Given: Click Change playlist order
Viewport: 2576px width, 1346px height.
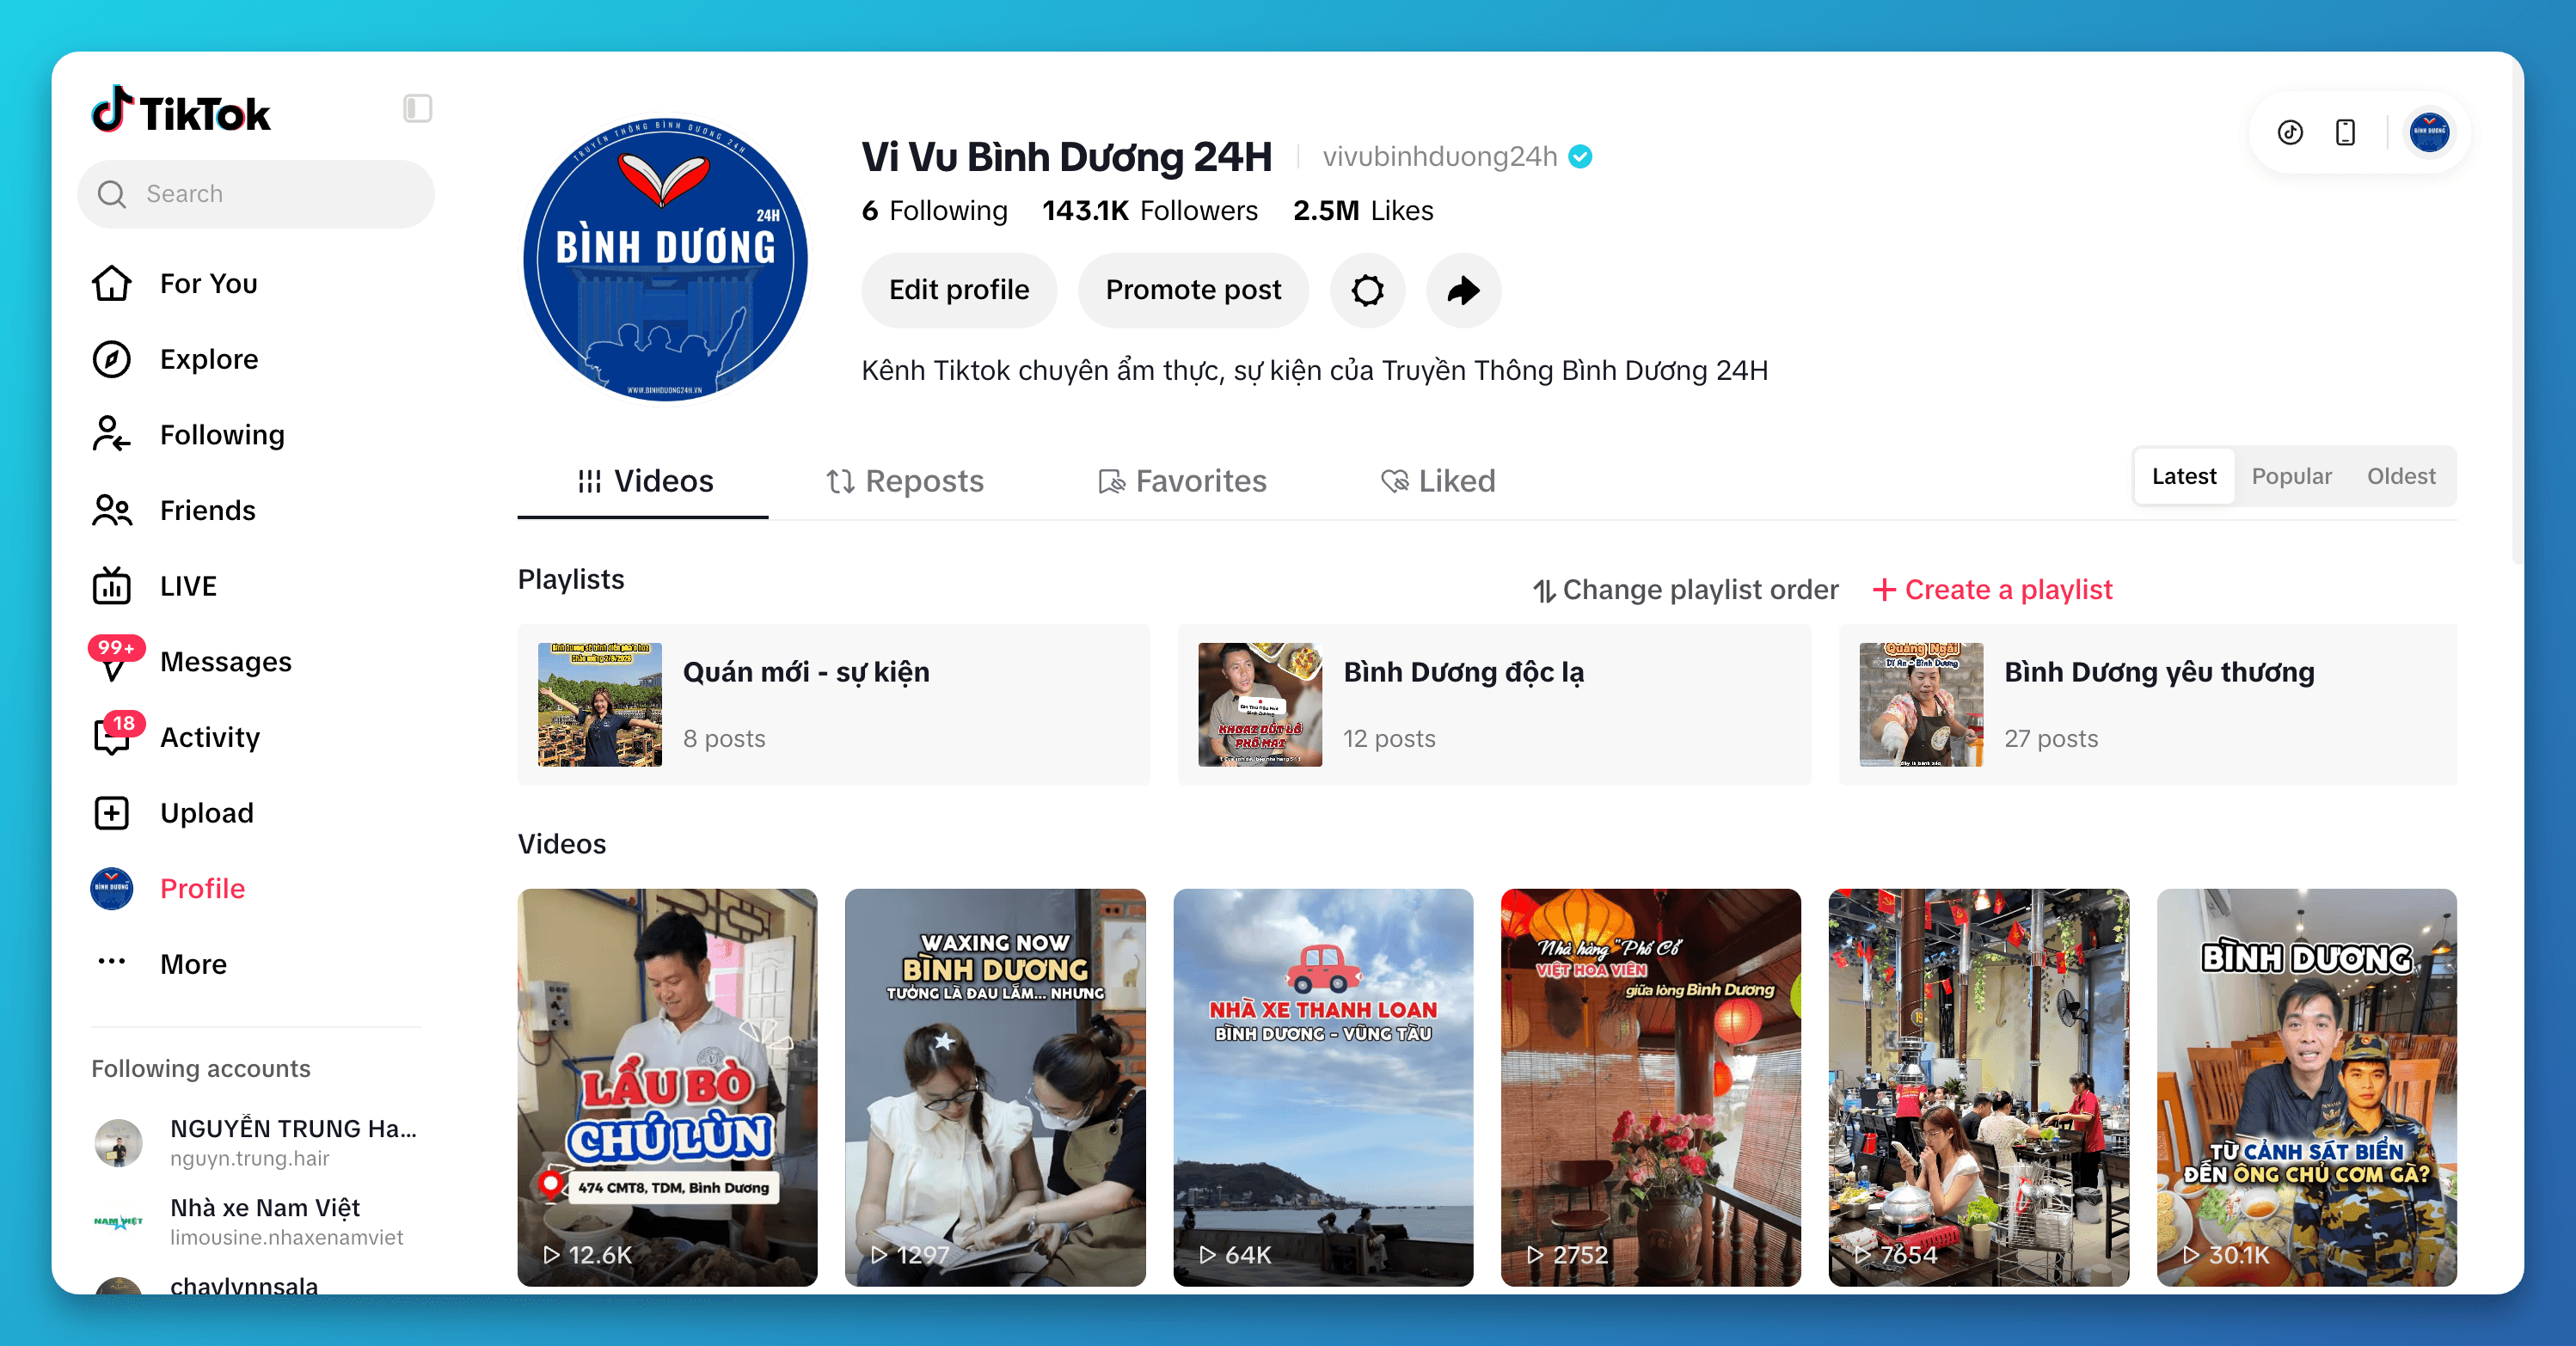Looking at the screenshot, I should point(1686,590).
